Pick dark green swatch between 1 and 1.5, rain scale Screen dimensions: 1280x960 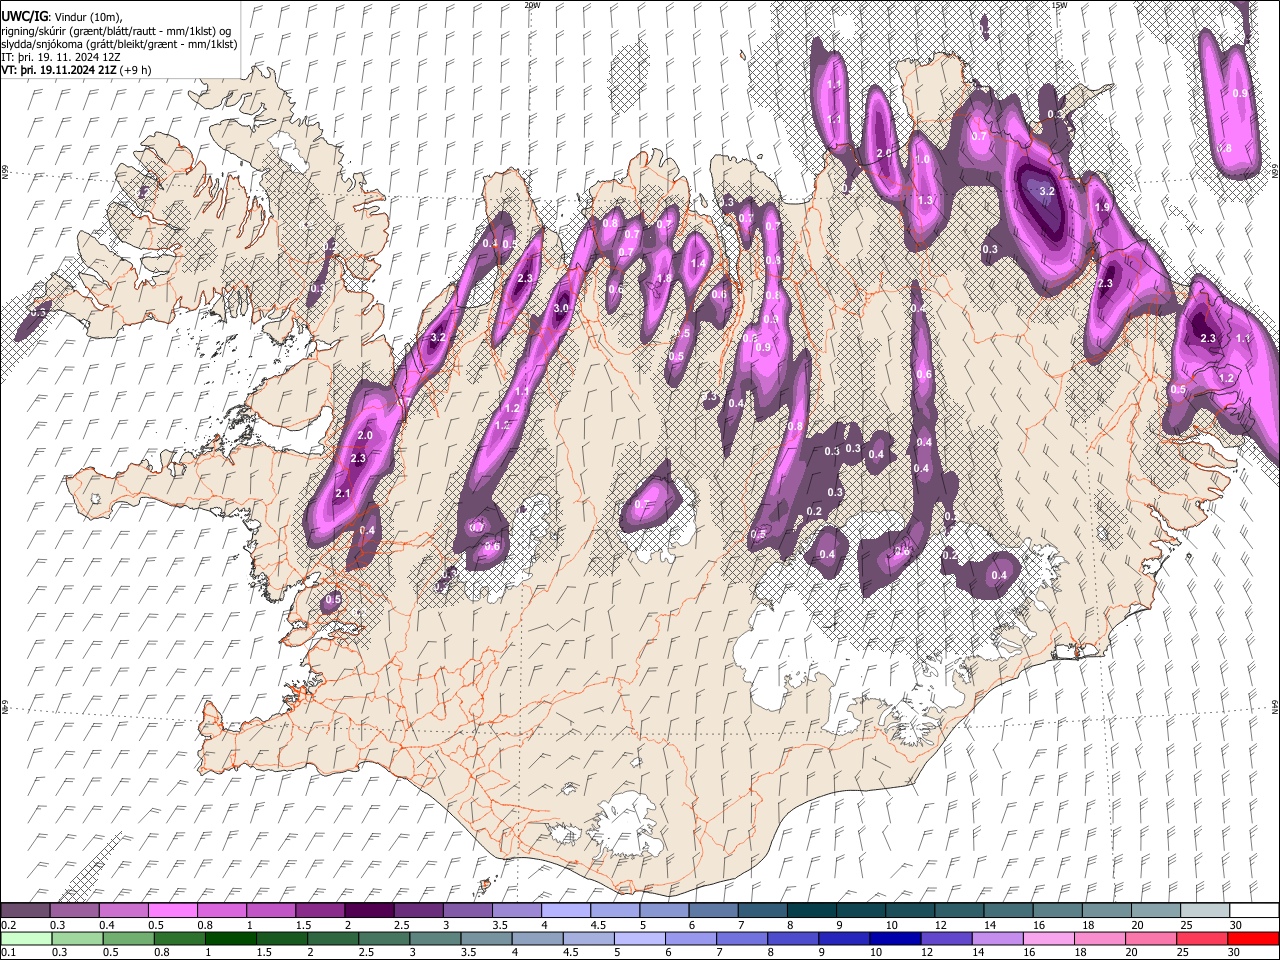click(x=230, y=939)
